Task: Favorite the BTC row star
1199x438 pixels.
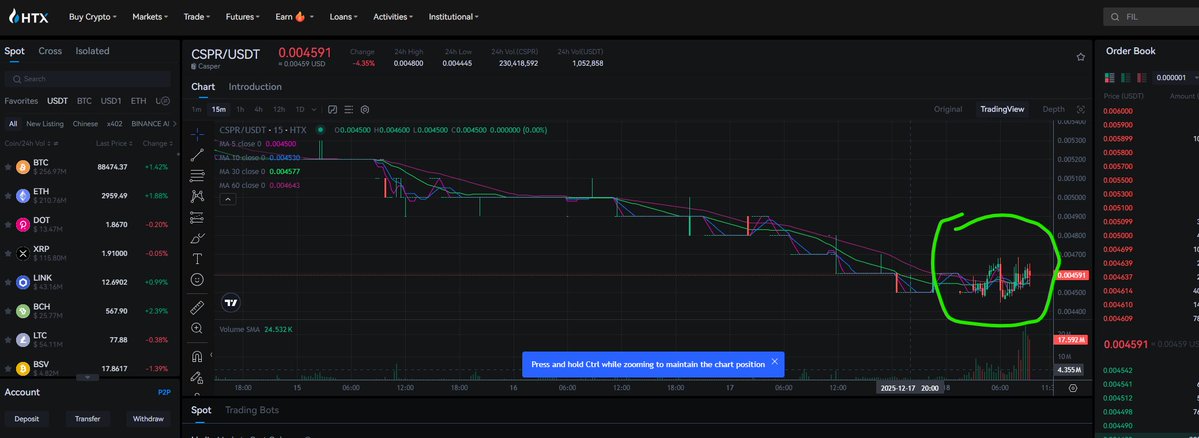Action: (x=8, y=167)
